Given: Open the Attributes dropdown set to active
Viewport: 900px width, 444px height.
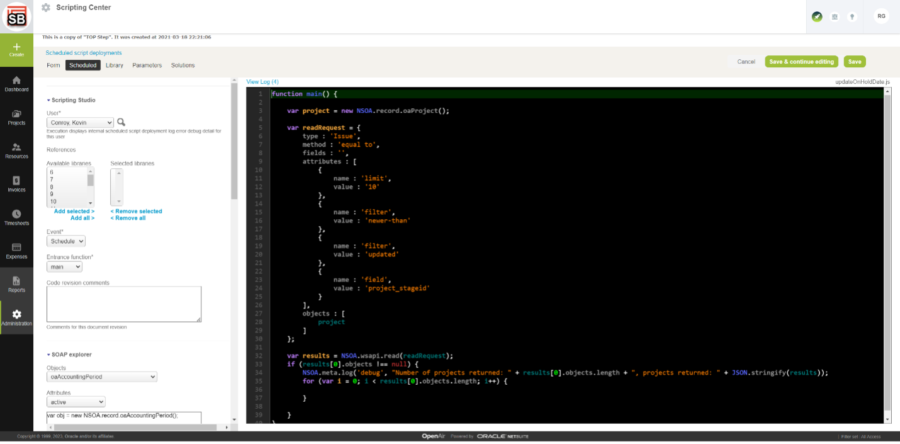Looking at the screenshot, I should (x=76, y=402).
